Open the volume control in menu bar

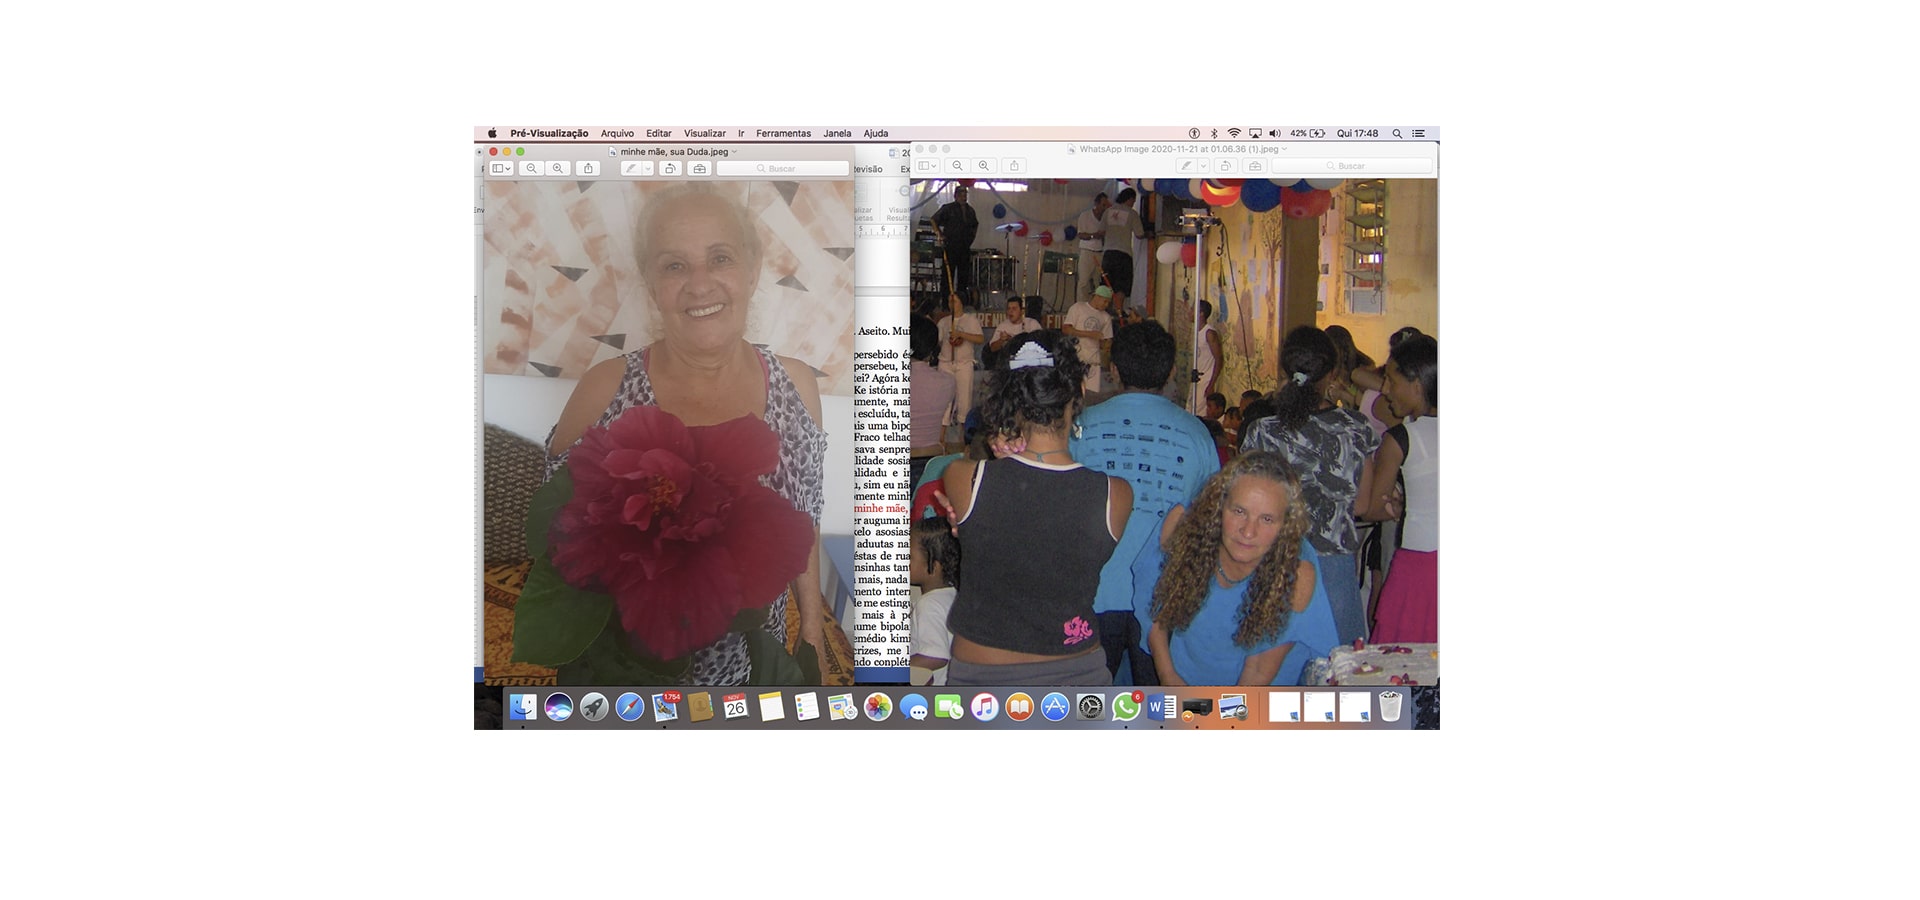(x=1275, y=133)
